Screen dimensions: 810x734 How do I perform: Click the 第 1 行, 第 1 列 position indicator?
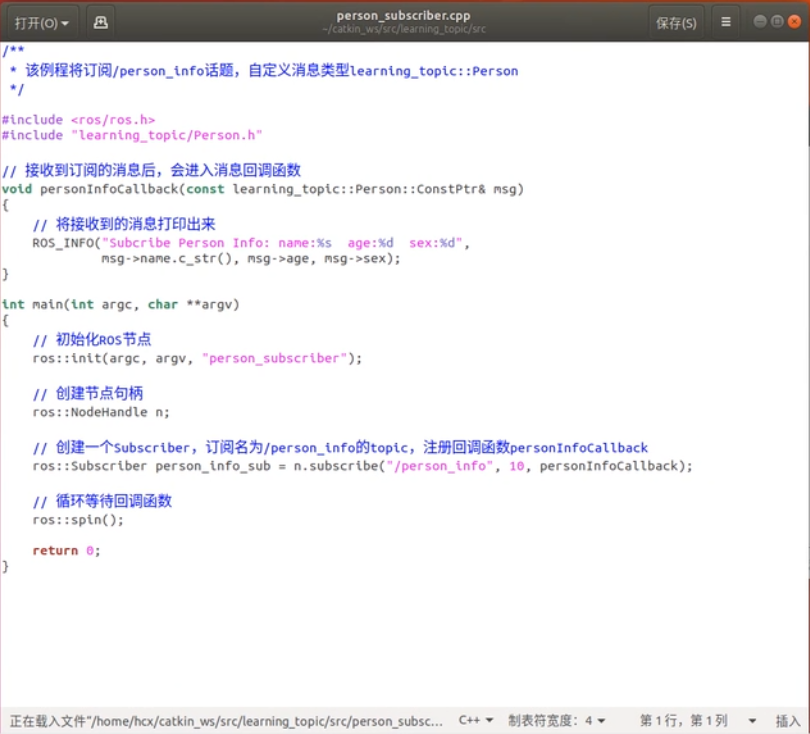(683, 720)
